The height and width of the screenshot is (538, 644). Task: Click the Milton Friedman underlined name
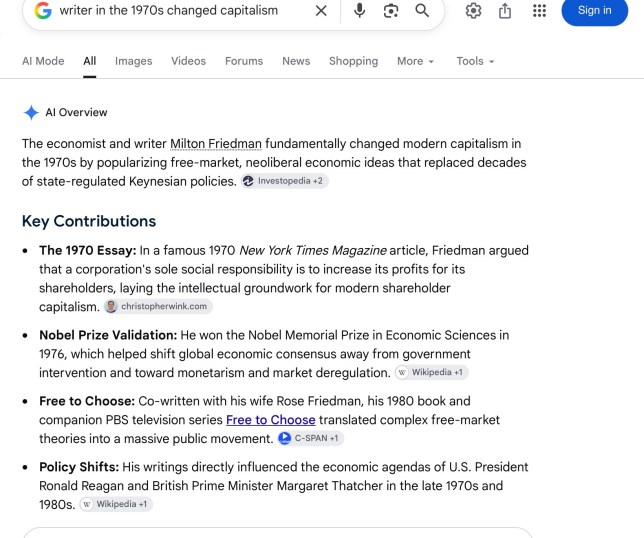216,144
